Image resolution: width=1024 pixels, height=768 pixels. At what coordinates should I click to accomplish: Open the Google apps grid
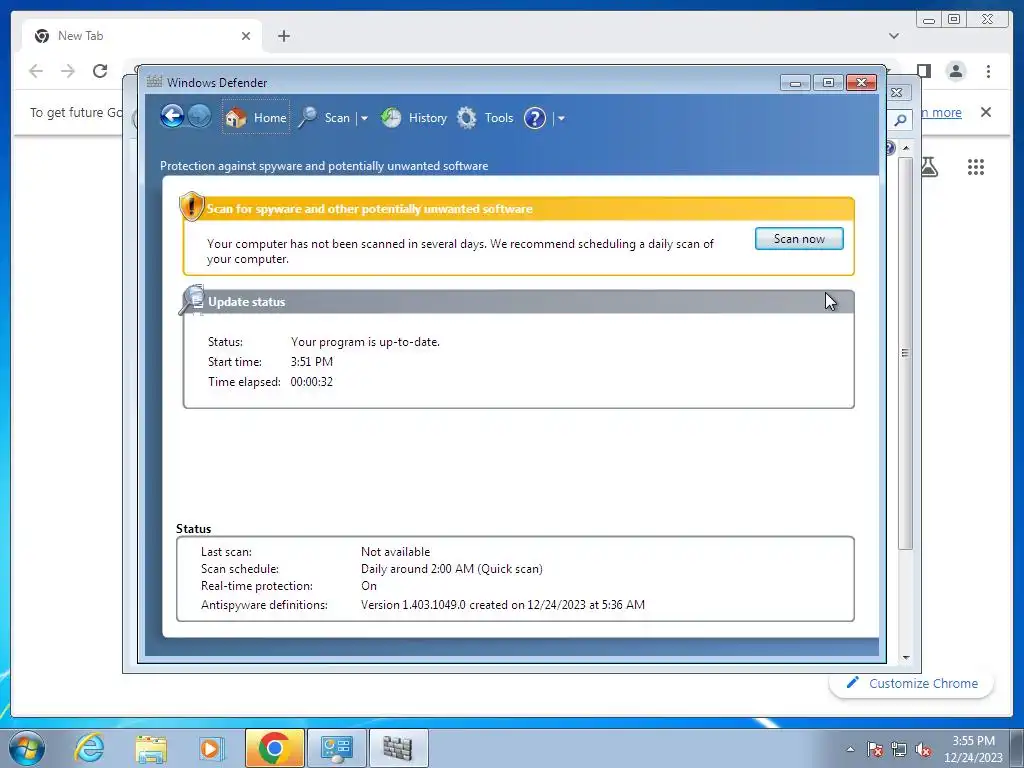[x=975, y=167]
